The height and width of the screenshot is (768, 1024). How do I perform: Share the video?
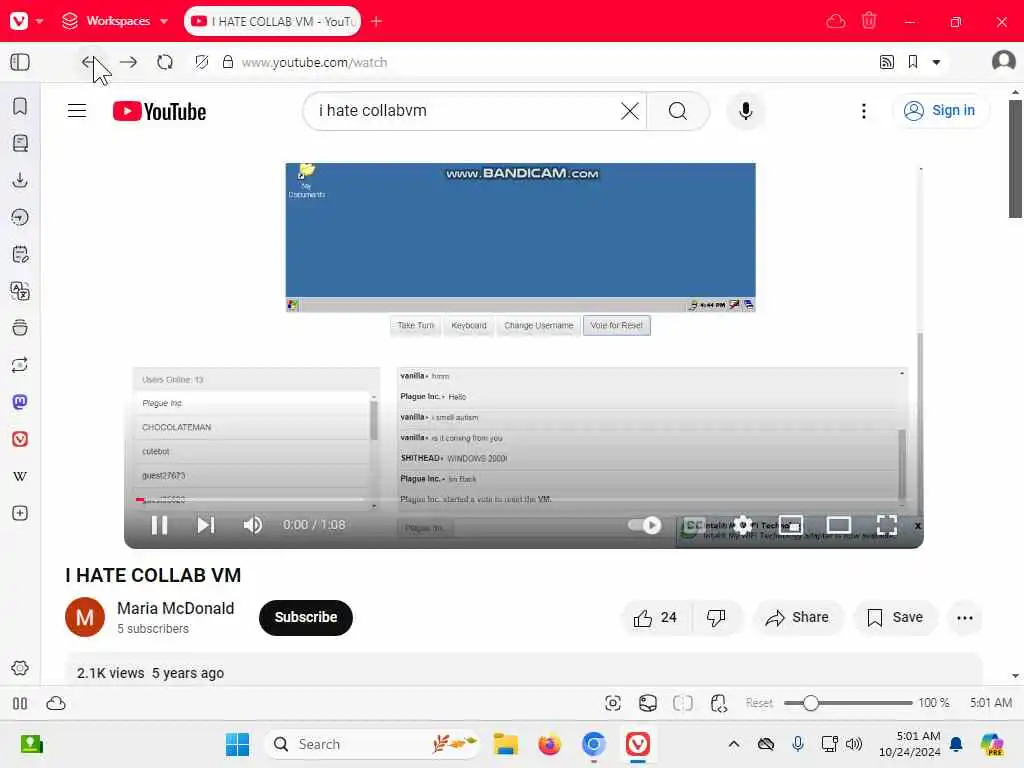[798, 618]
